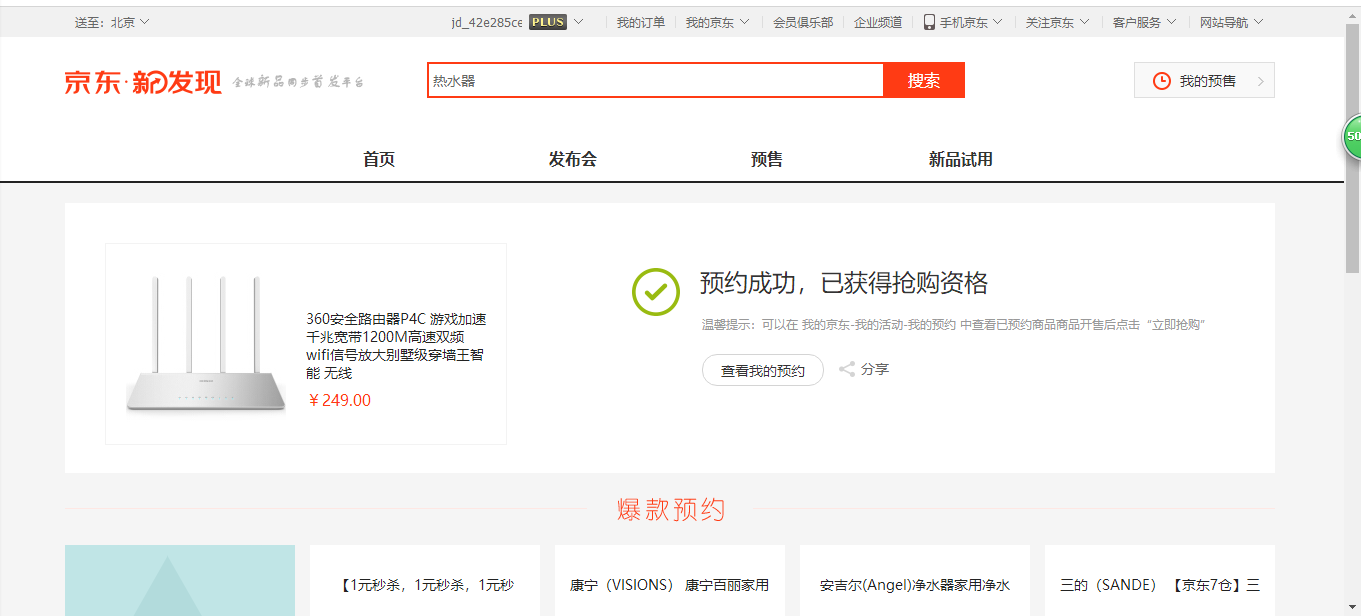Click the 爆款预约 heading
Image resolution: width=1361 pixels, height=616 pixels.
click(670, 509)
